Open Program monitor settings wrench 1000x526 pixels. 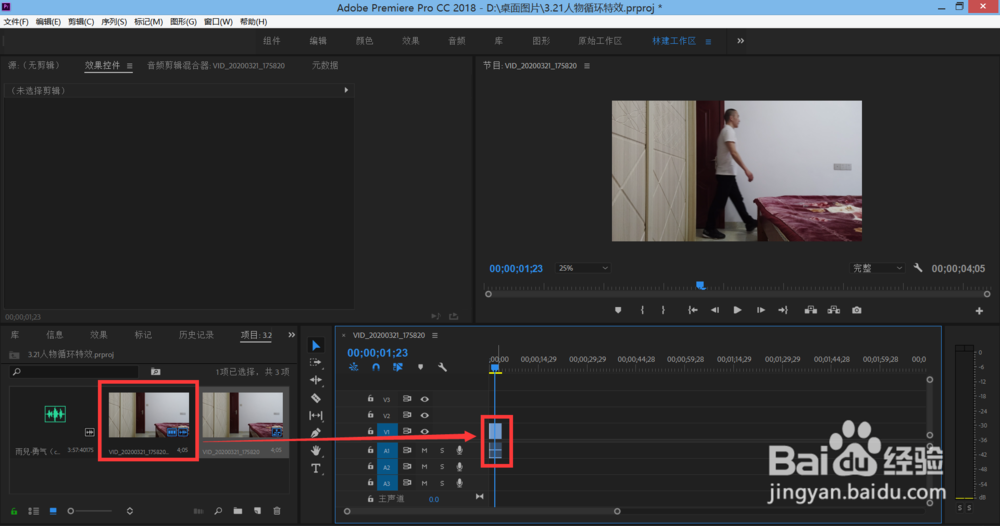pyautogui.click(x=918, y=268)
